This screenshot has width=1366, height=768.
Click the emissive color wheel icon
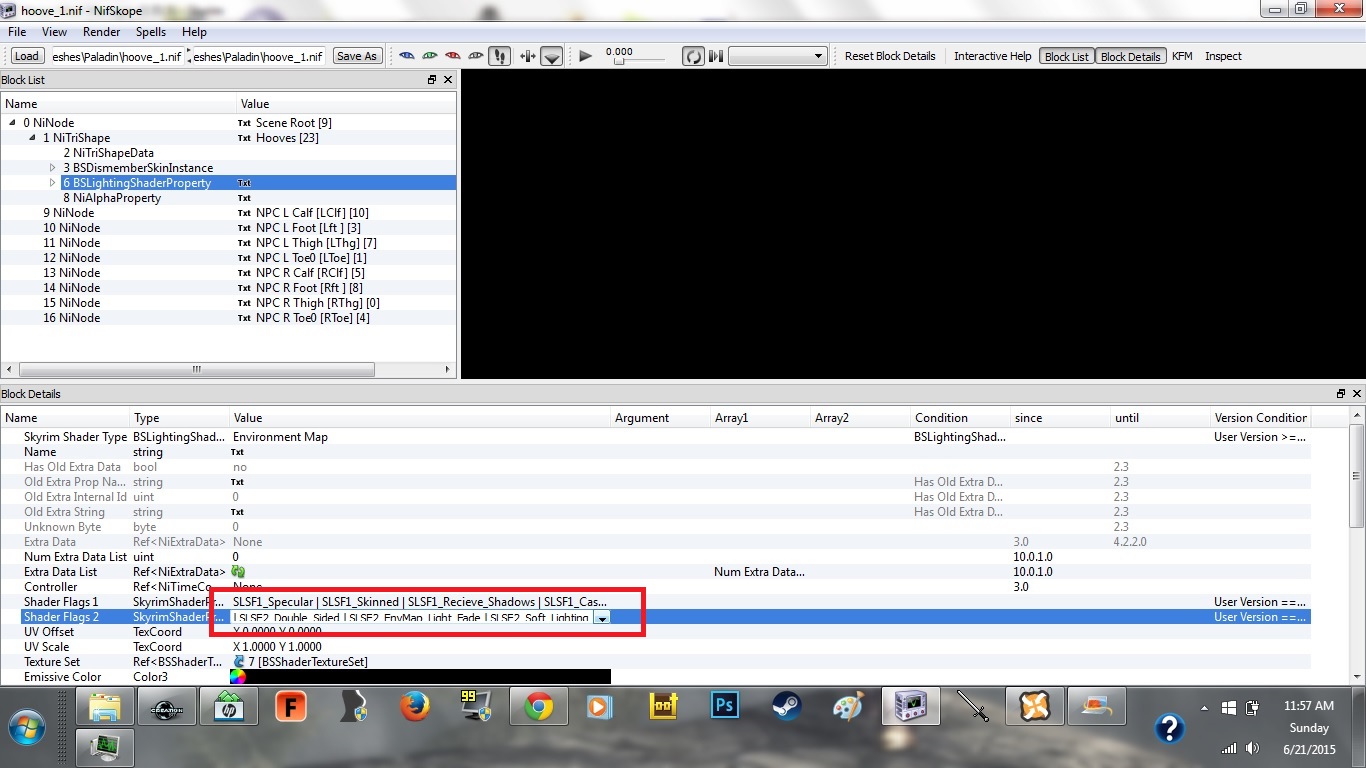point(238,677)
